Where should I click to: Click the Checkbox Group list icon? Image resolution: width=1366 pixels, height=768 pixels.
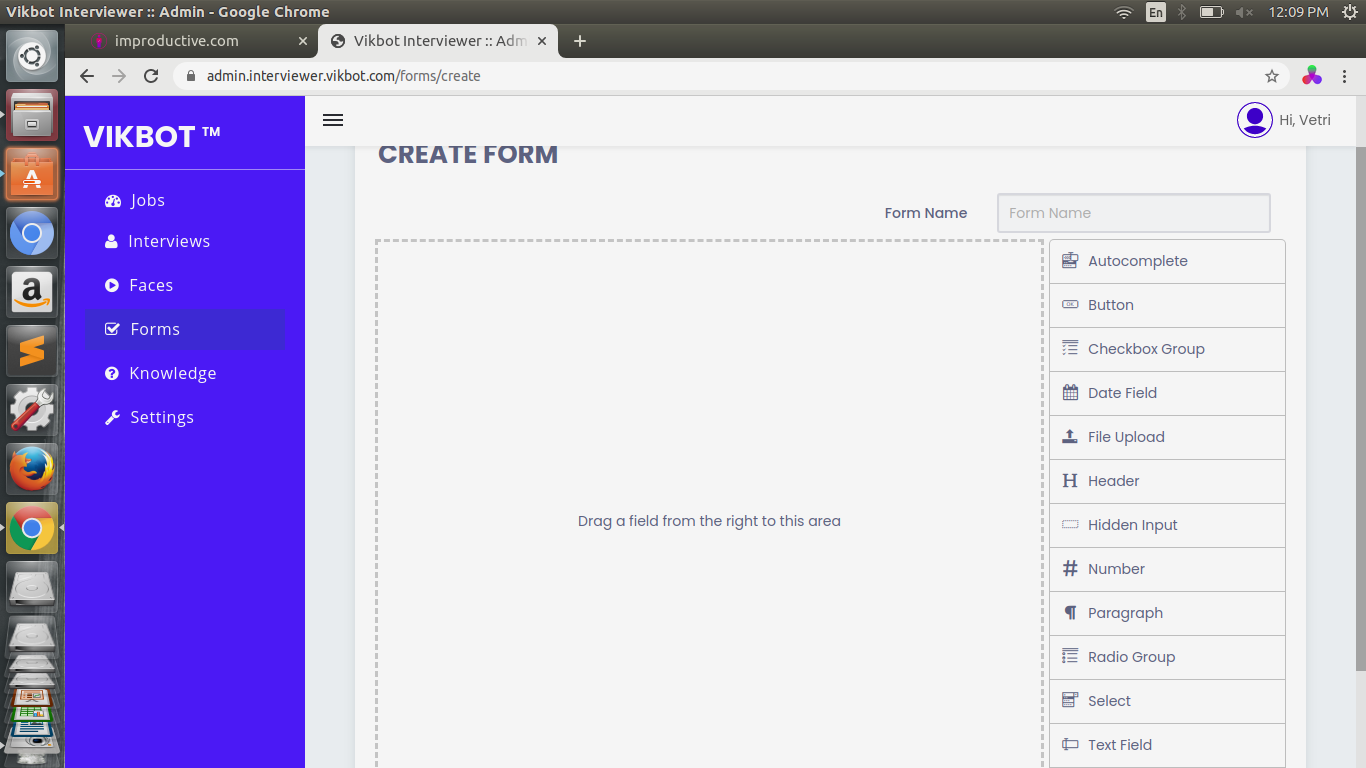[1070, 349]
